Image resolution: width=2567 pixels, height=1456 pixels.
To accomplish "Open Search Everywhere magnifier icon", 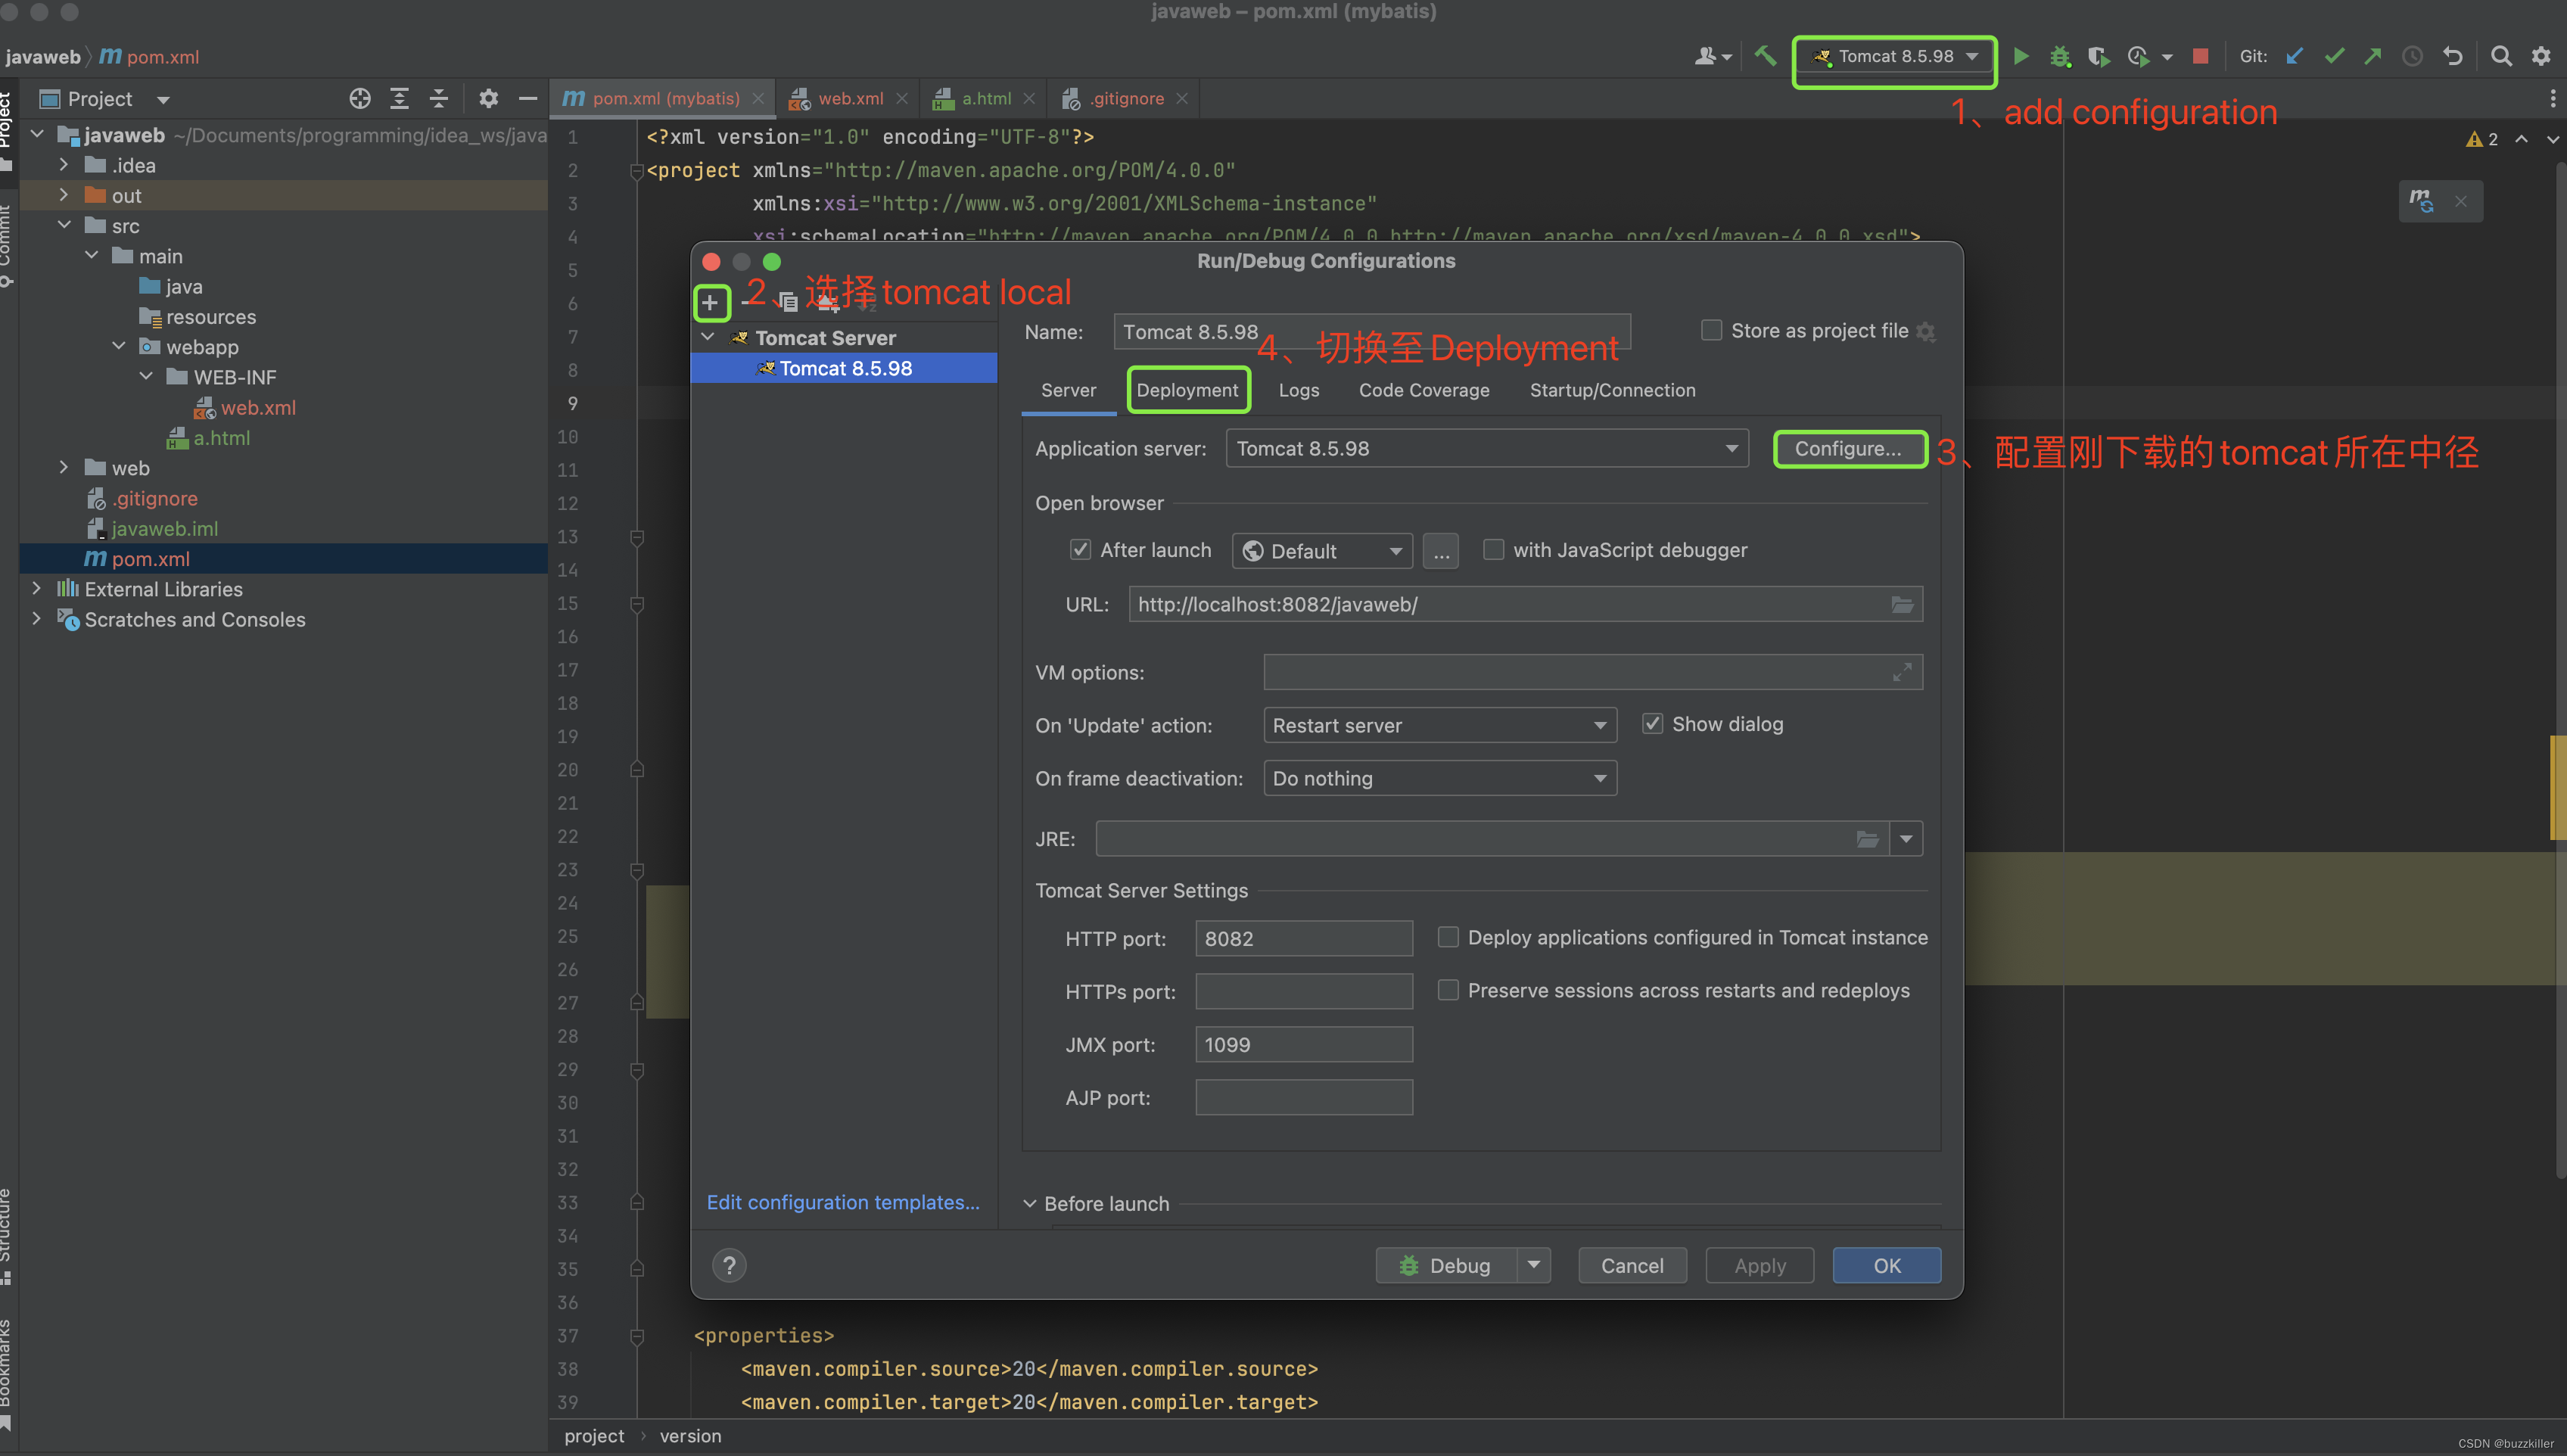I will click(2501, 56).
